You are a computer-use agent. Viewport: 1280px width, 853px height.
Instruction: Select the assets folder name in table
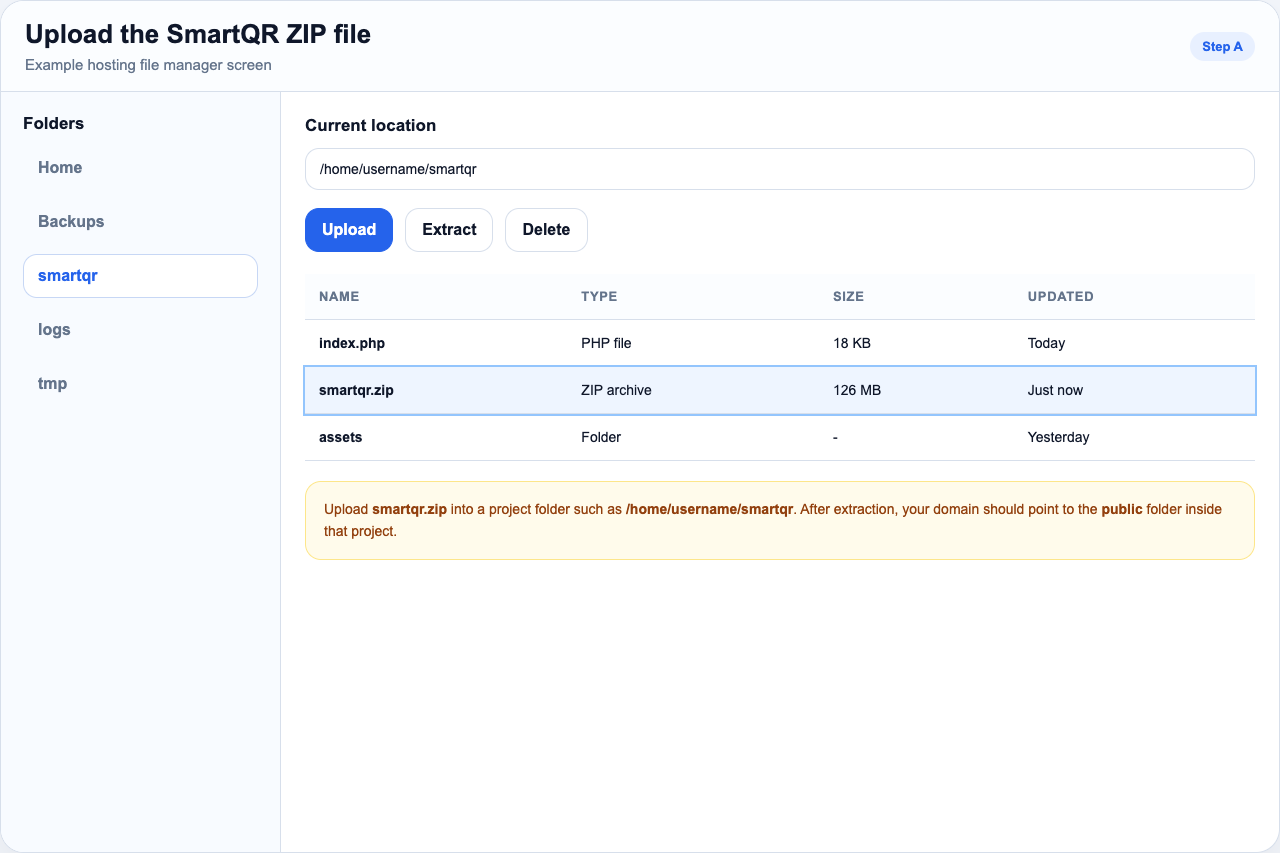(341, 437)
